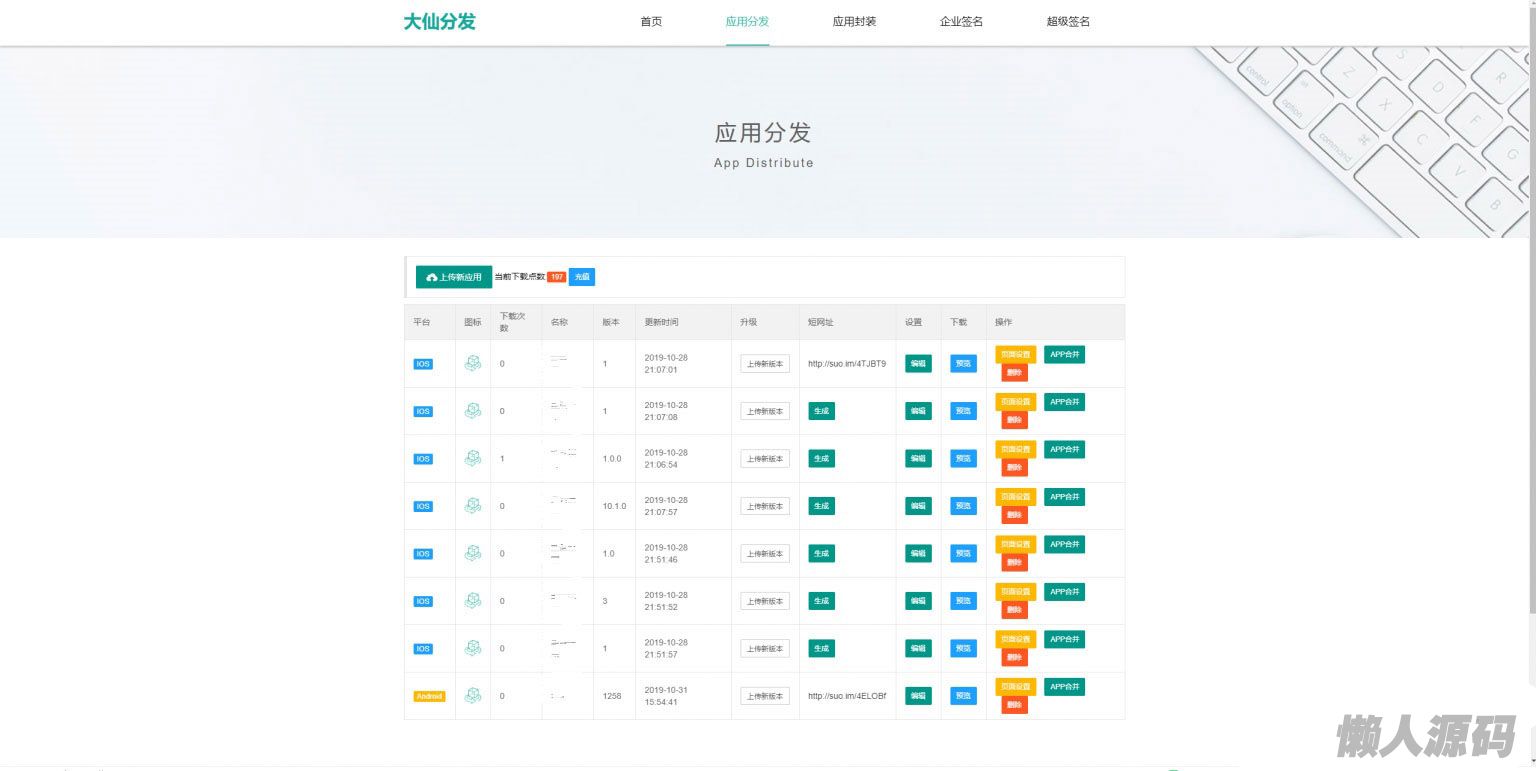This screenshot has height=771, width=1536.
Task: Click the app icon in the Android row
Action: pyautogui.click(x=473, y=695)
